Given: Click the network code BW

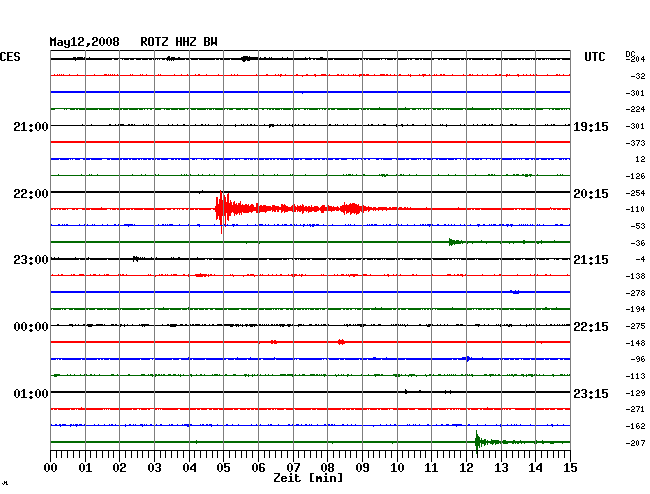Looking at the screenshot, I should click(210, 42).
